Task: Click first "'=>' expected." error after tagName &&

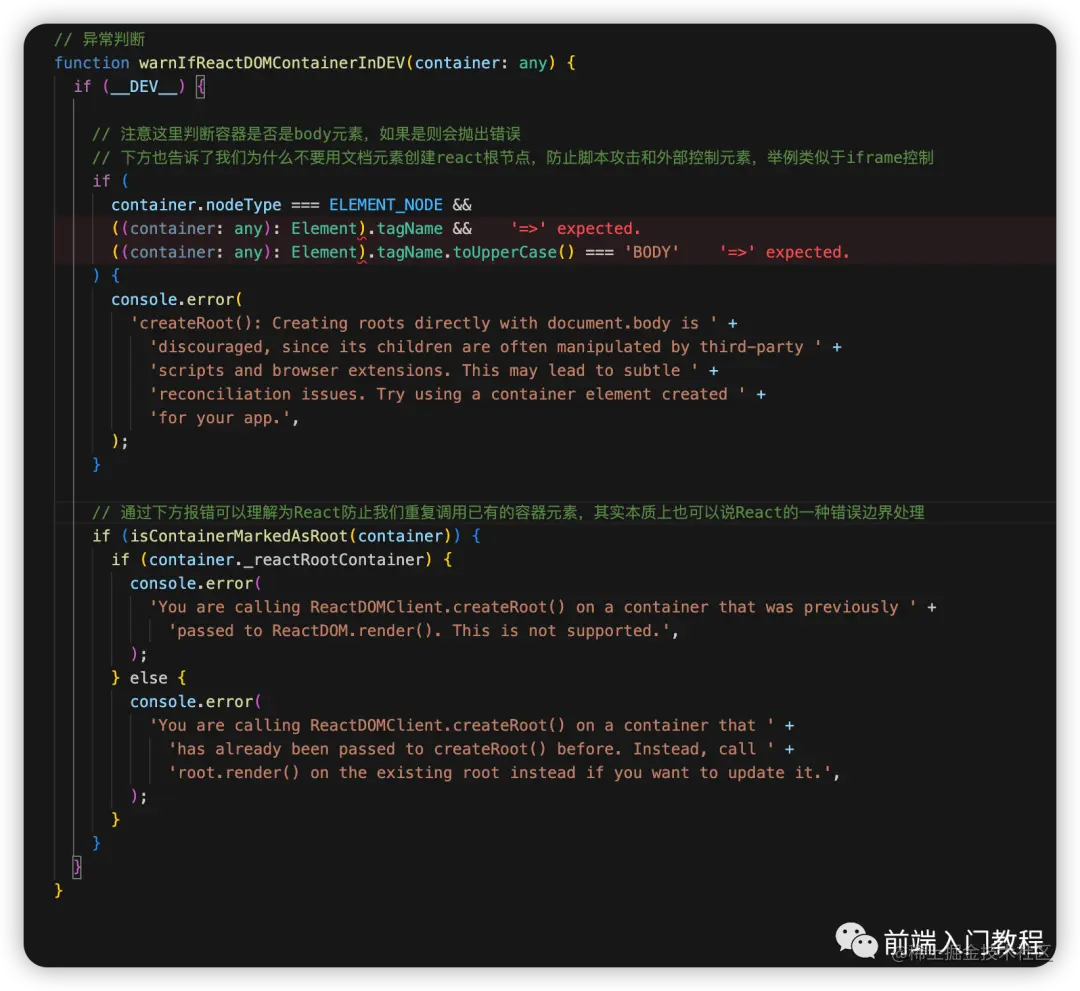Action: [x=576, y=229]
